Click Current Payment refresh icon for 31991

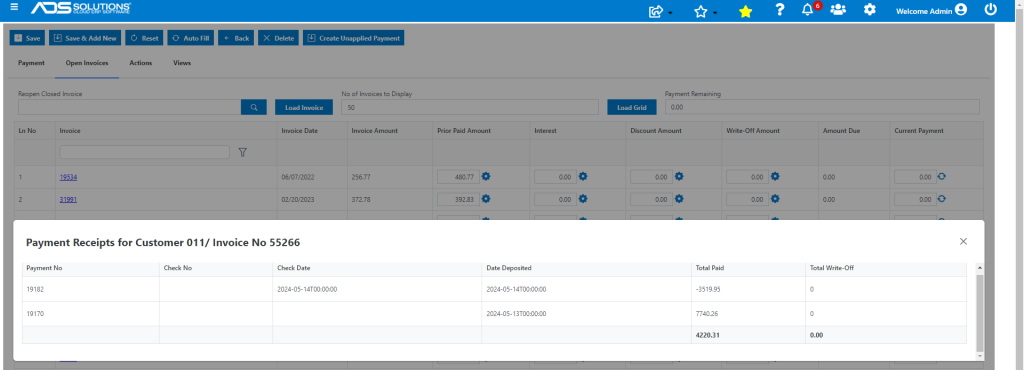pyautogui.click(x=942, y=199)
